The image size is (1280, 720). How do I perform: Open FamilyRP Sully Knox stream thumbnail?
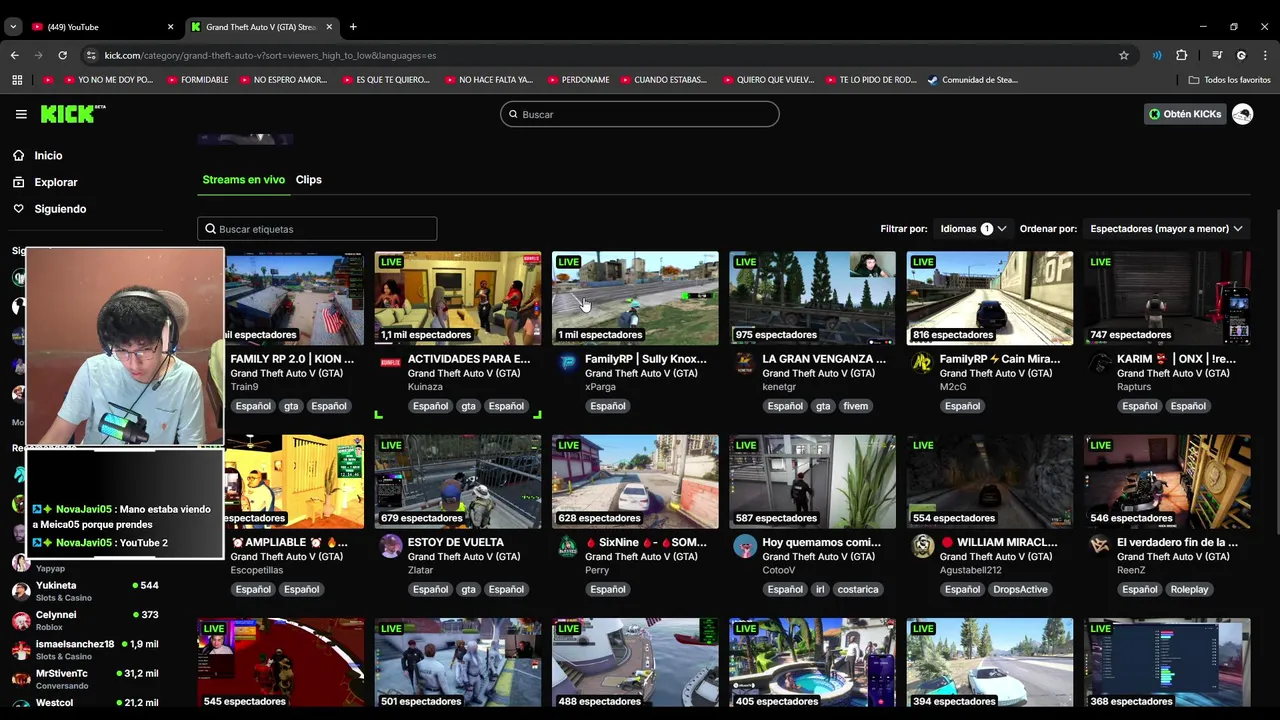coord(635,298)
